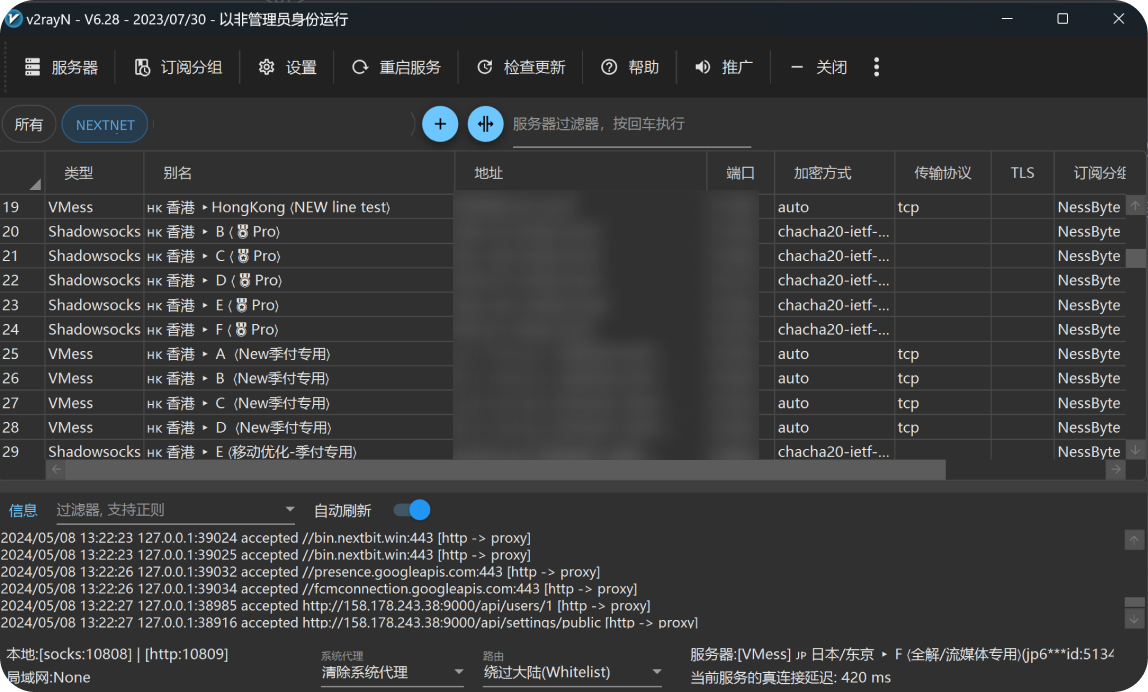Open the three-dot more options menu
1148x692 pixels.
tap(876, 67)
